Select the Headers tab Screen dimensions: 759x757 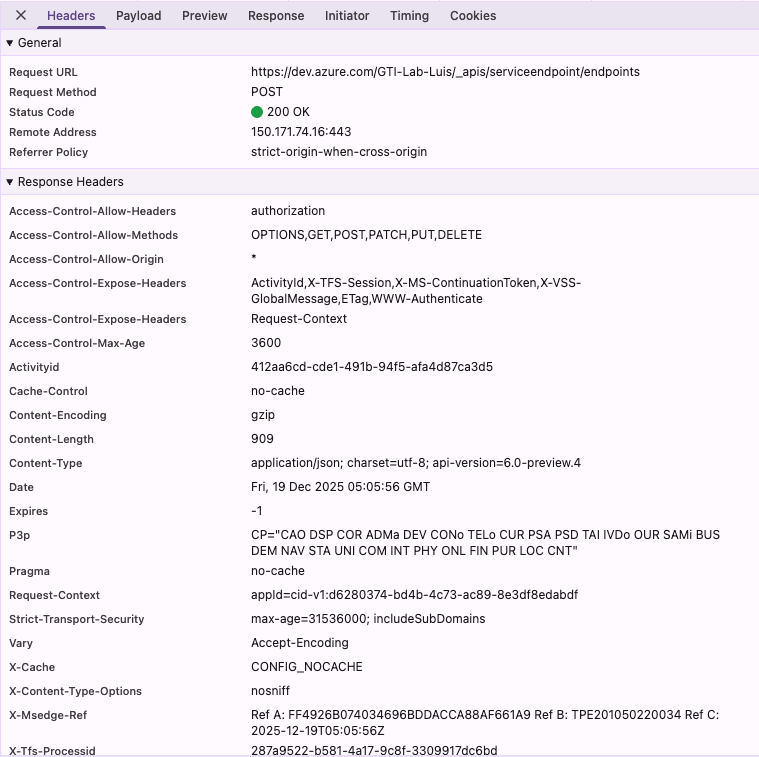71,15
